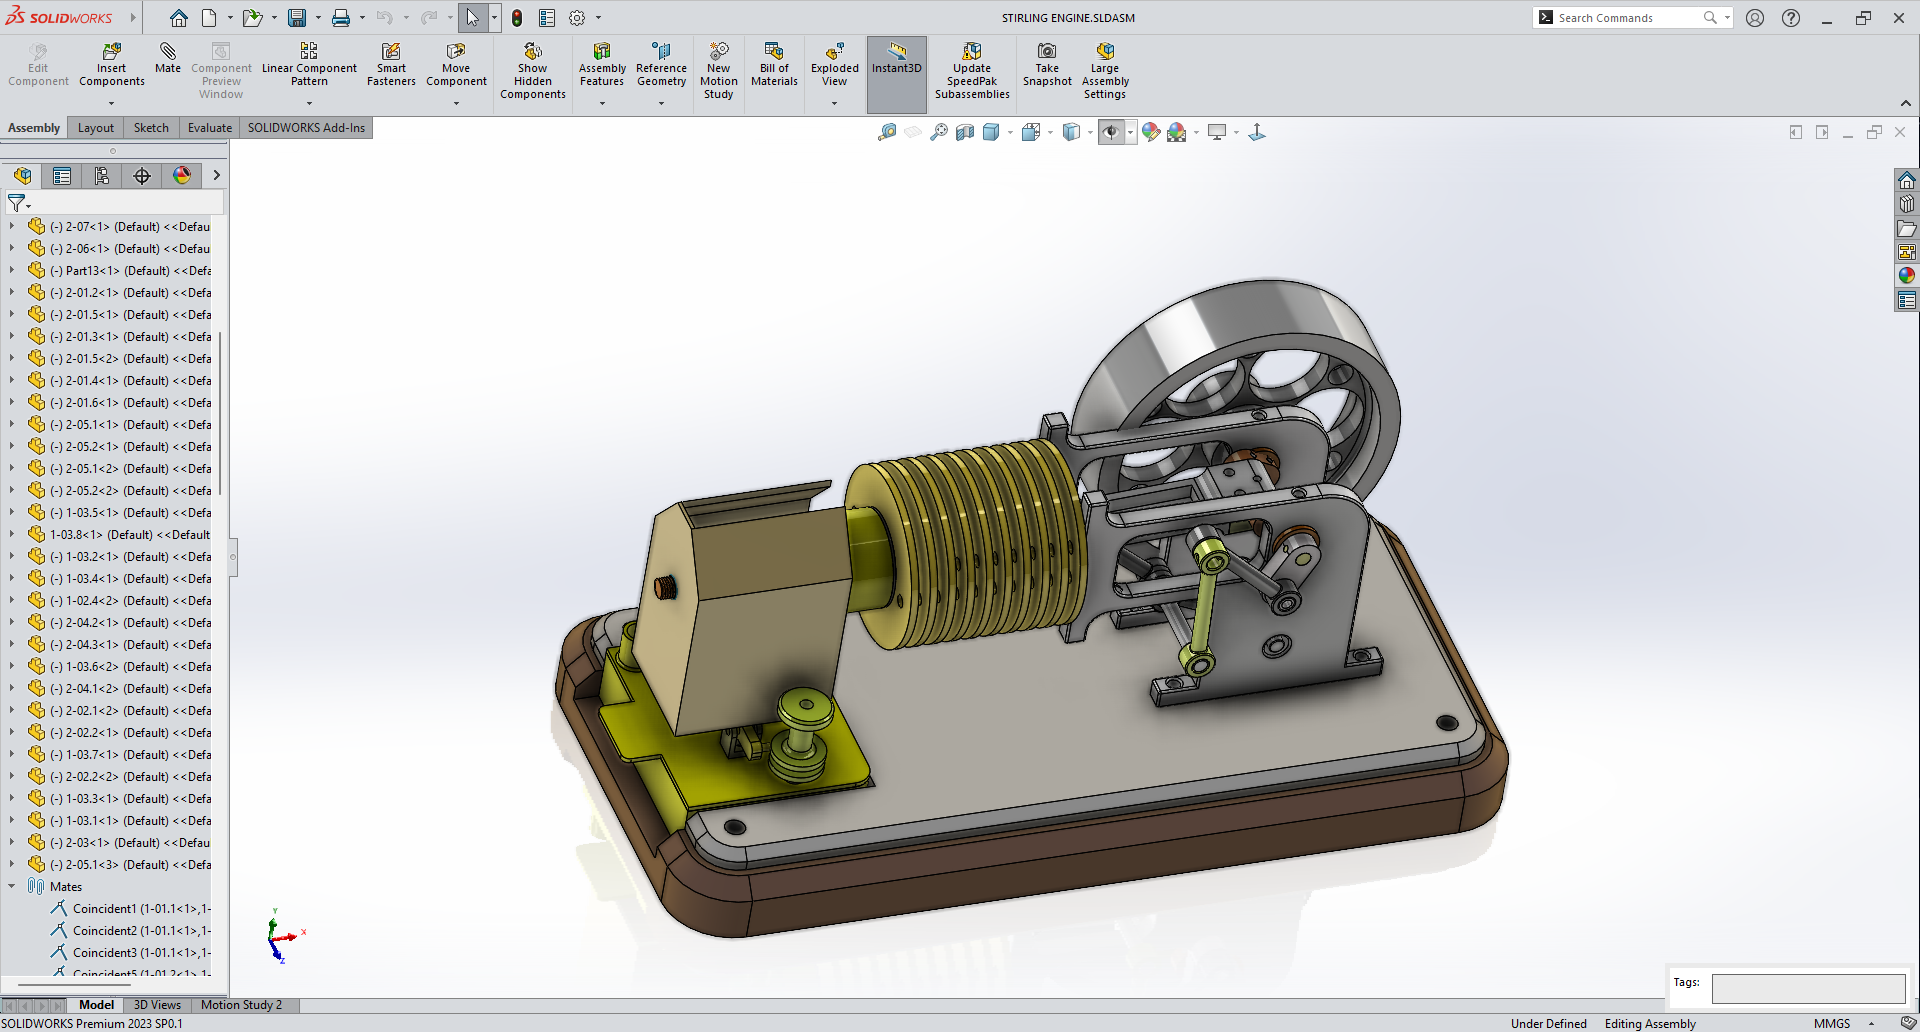Click the Select arrow tool
The height and width of the screenshot is (1032, 1920).
click(472, 18)
